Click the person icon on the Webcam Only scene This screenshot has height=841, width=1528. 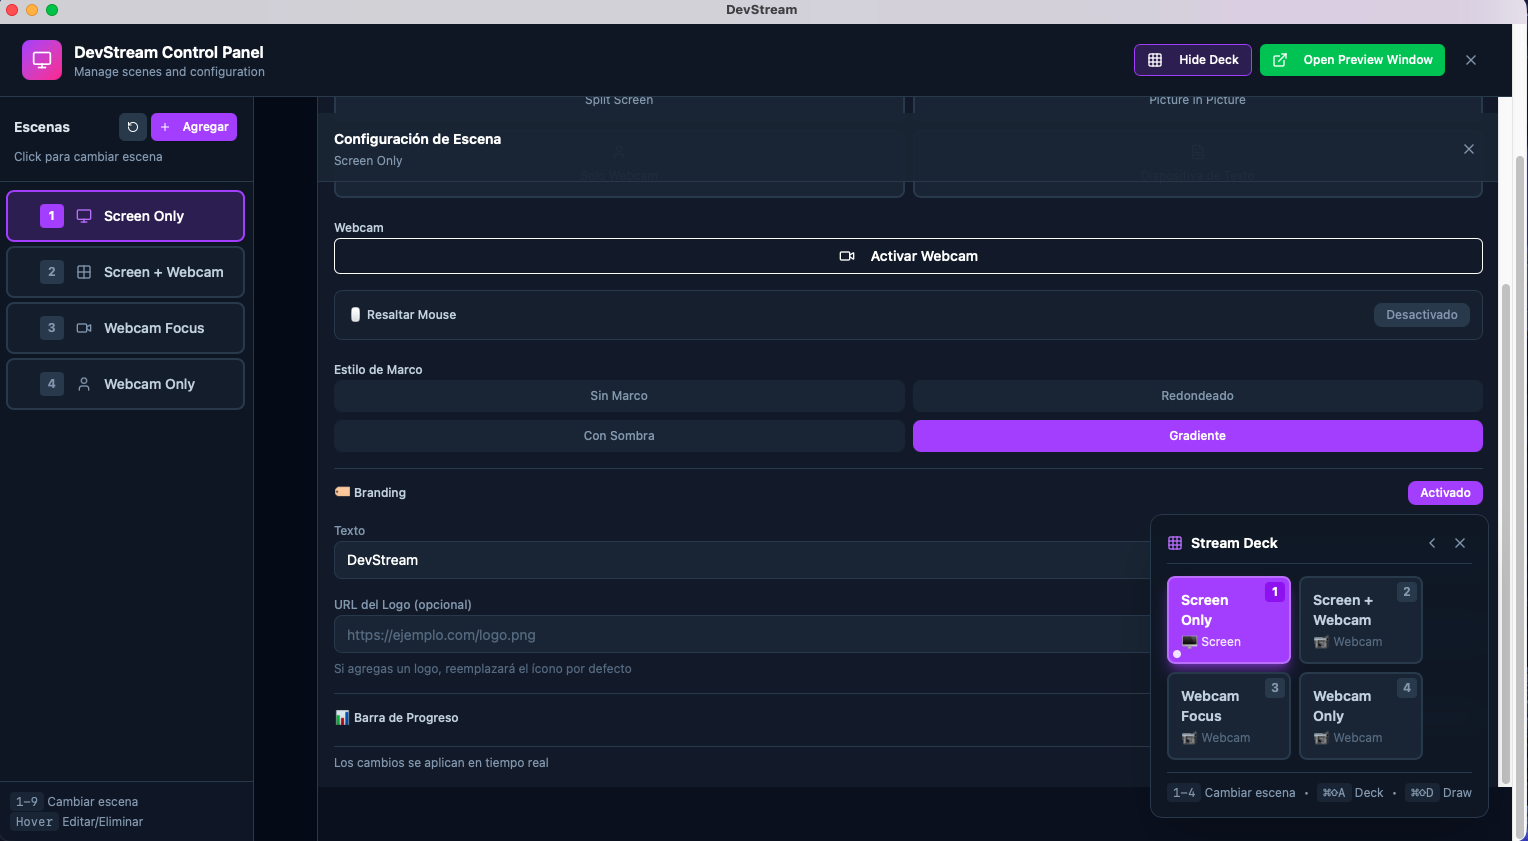[x=84, y=383]
